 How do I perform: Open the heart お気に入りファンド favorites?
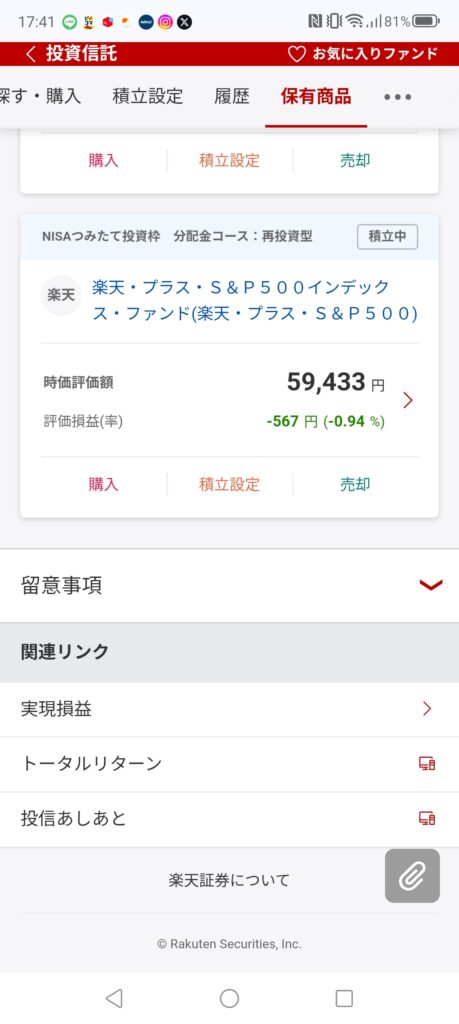pyautogui.click(x=362, y=54)
